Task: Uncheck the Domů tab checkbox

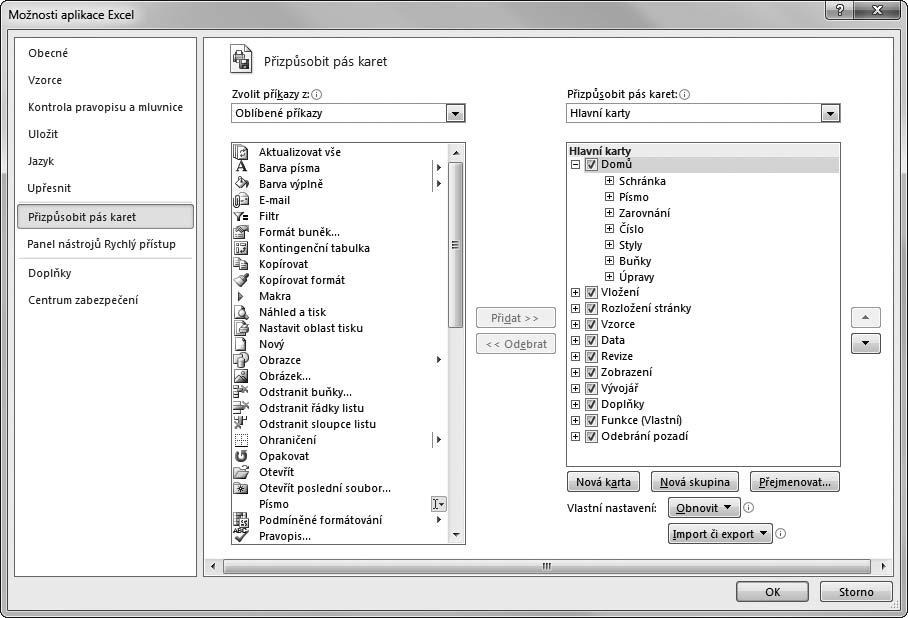Action: (x=591, y=164)
